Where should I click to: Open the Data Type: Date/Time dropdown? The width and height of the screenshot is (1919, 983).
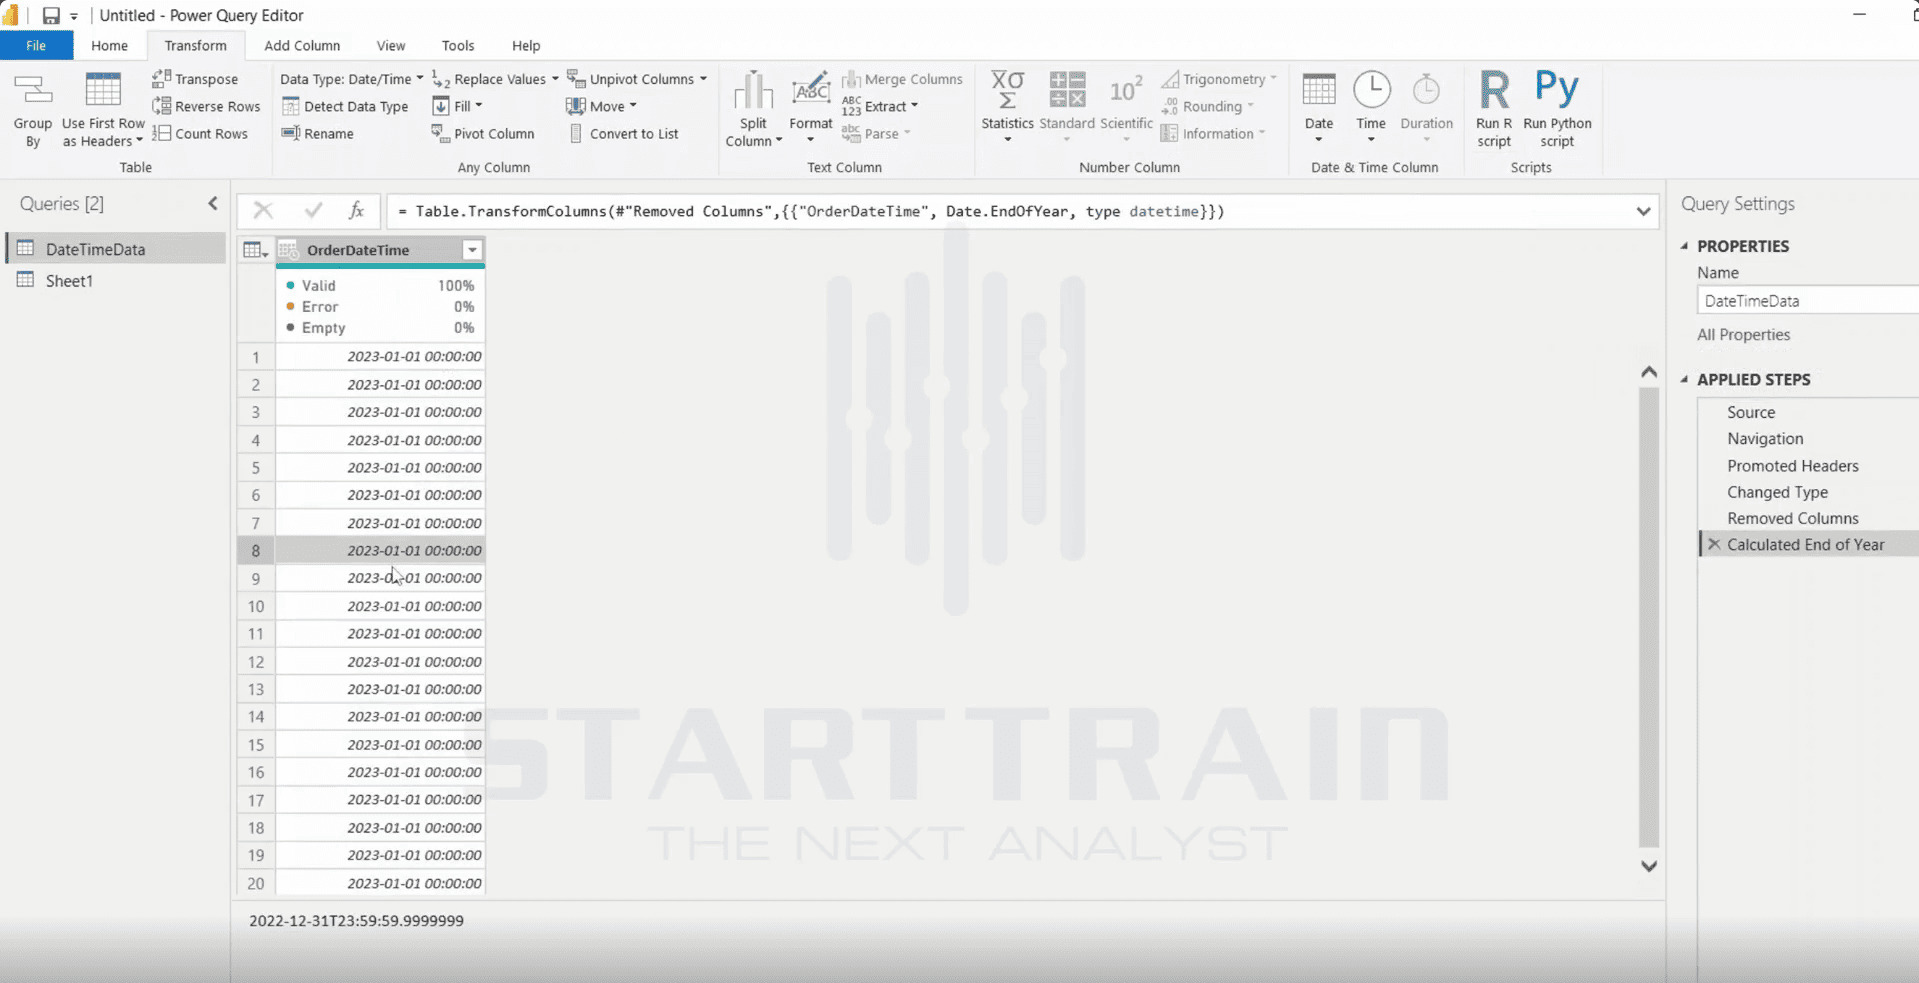351,79
